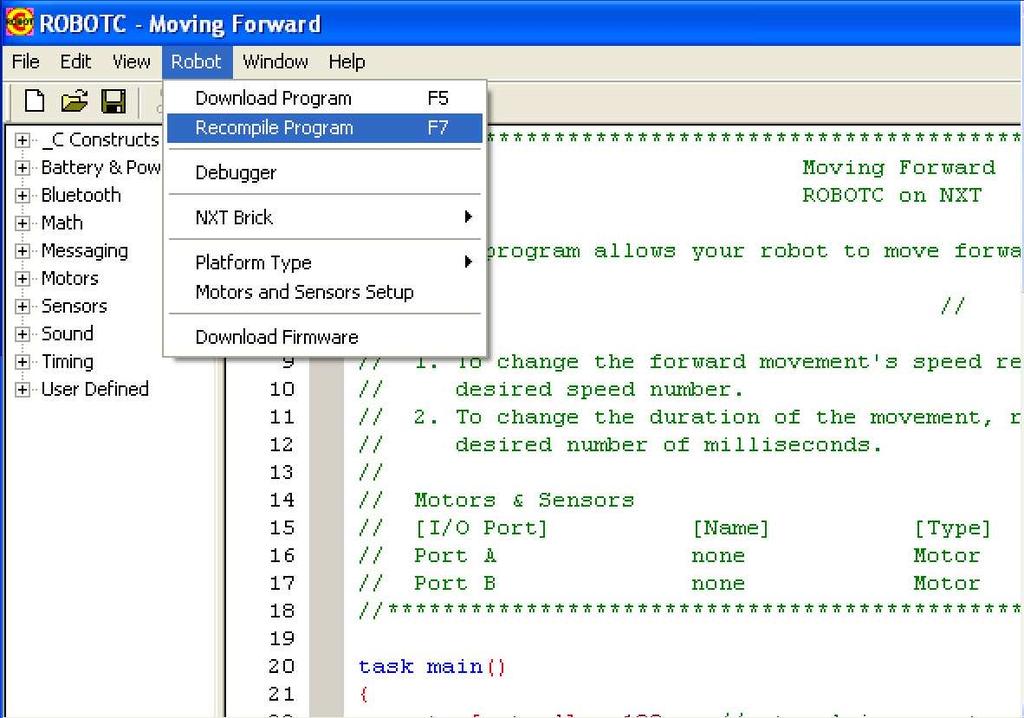Screen dimensions: 1024x718
Task: Expand the Bluetooth tree node
Action: pos(22,195)
